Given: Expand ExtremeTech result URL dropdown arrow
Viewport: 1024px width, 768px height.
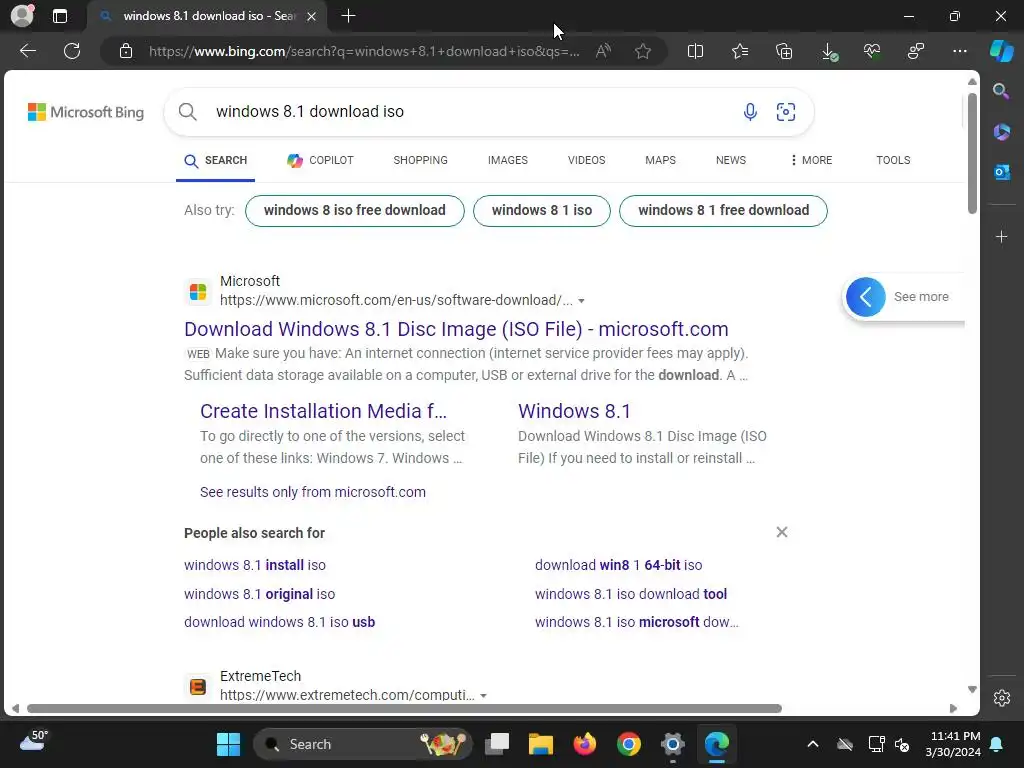Looking at the screenshot, I should pyautogui.click(x=483, y=696).
